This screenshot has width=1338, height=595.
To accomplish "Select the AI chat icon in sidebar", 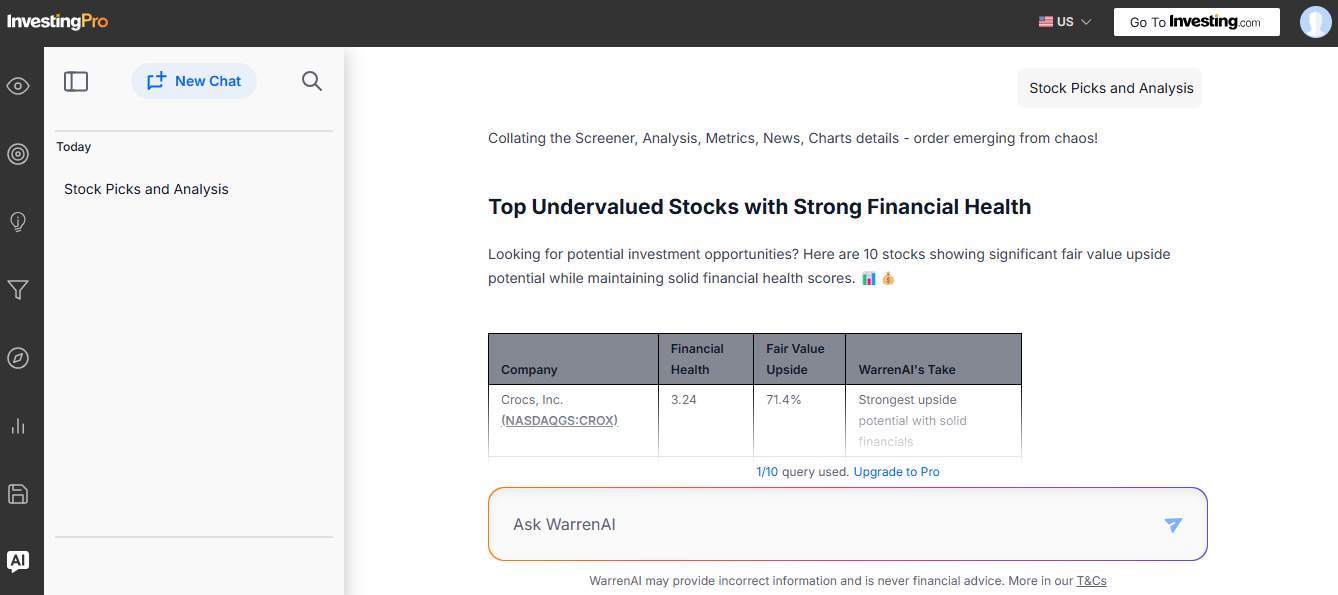I will 18,561.
